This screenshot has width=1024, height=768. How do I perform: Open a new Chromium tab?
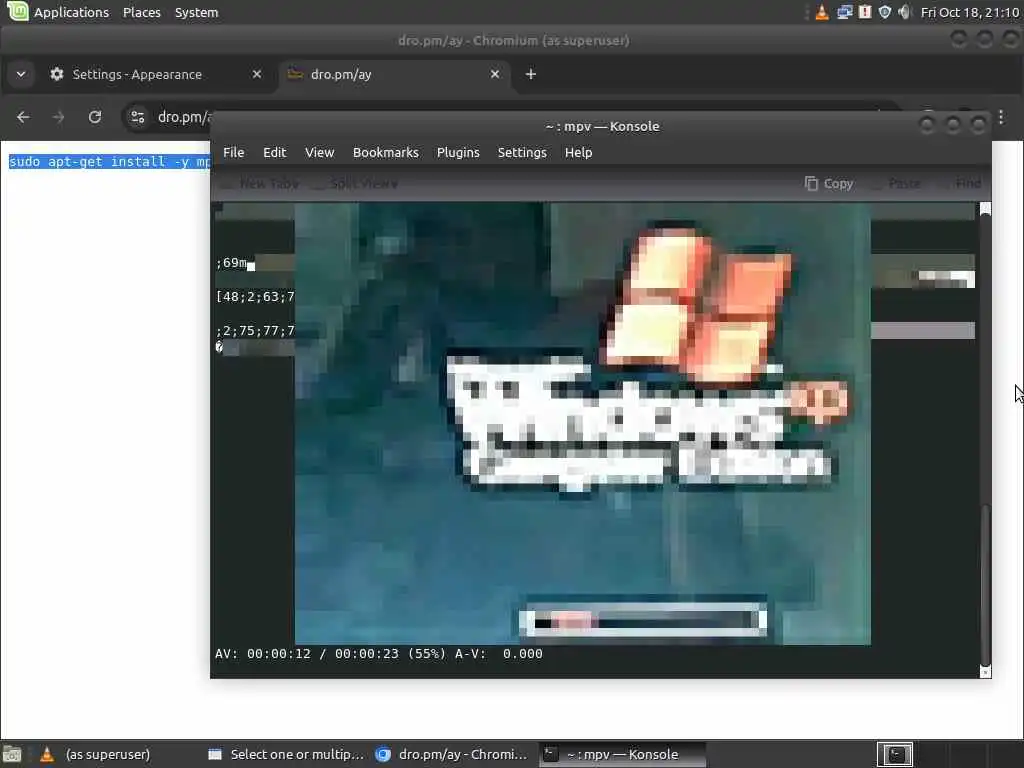pos(531,74)
